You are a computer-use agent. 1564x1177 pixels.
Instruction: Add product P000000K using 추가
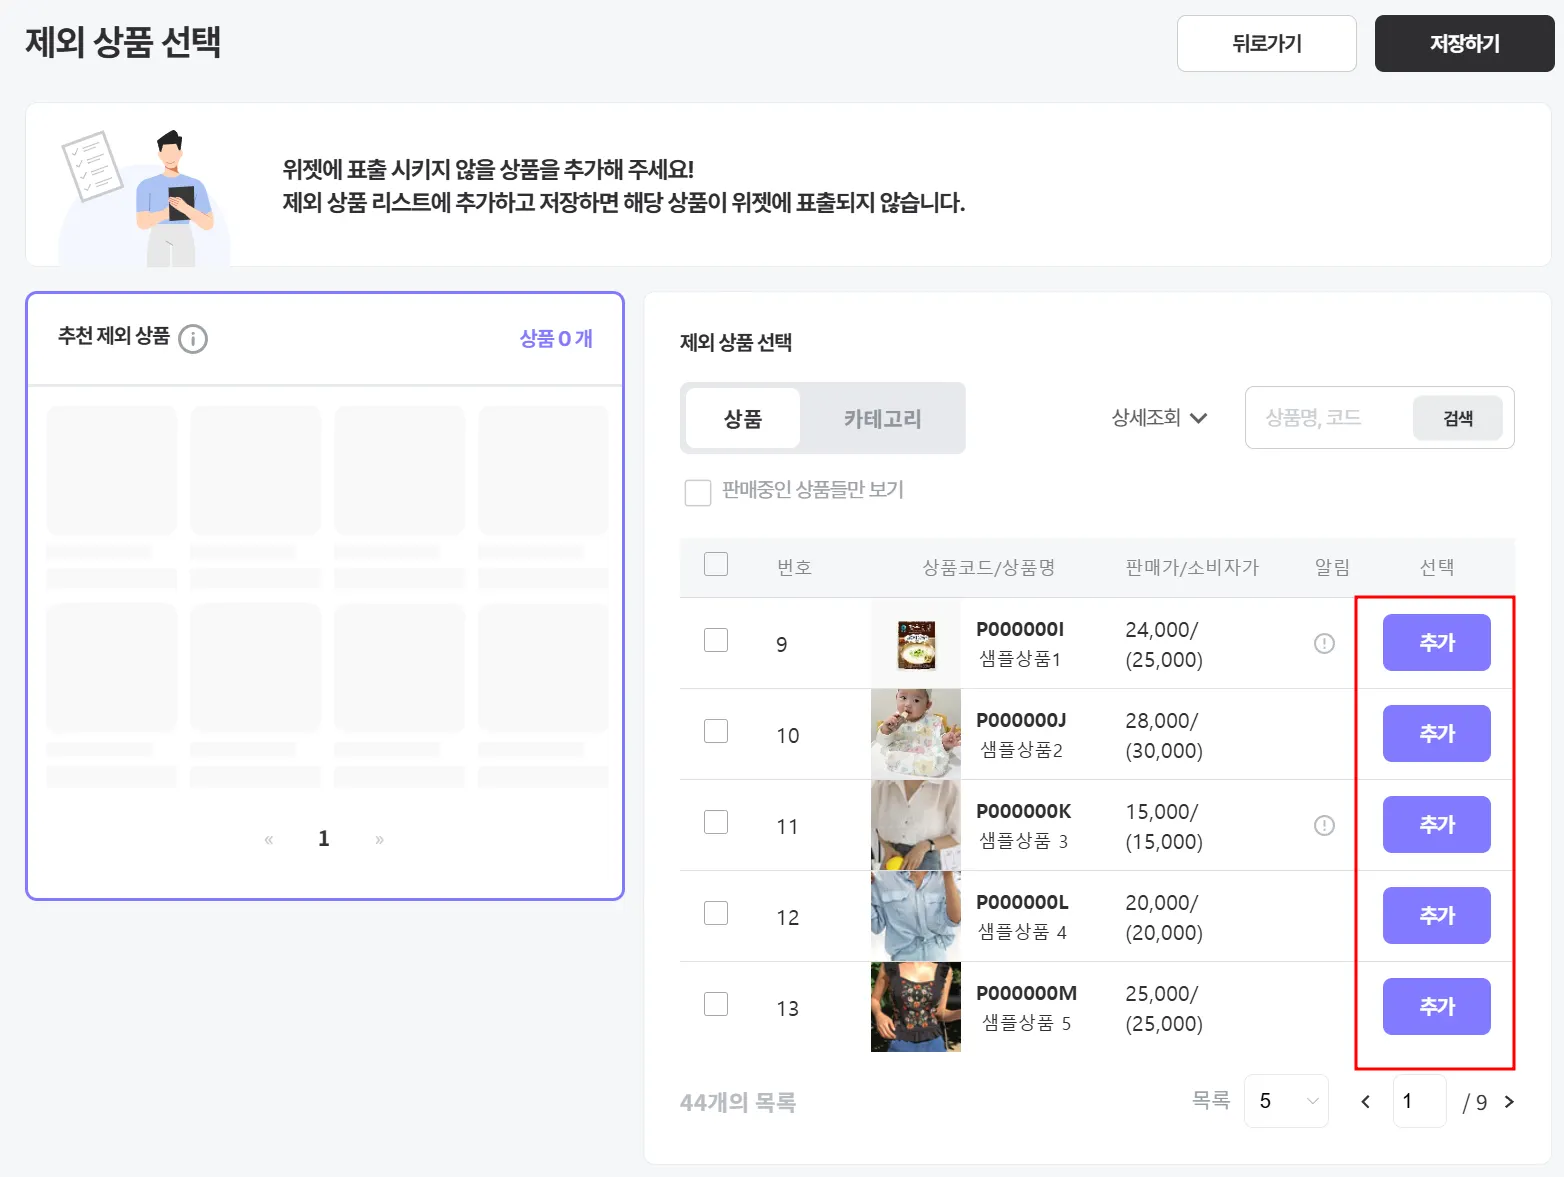1437,825
